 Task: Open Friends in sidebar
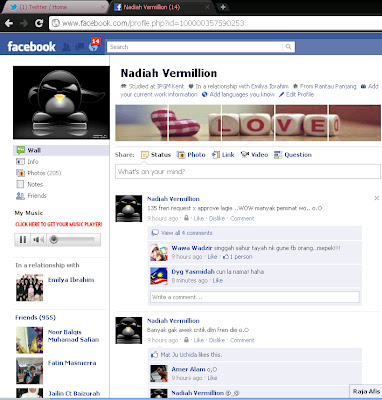(31, 196)
